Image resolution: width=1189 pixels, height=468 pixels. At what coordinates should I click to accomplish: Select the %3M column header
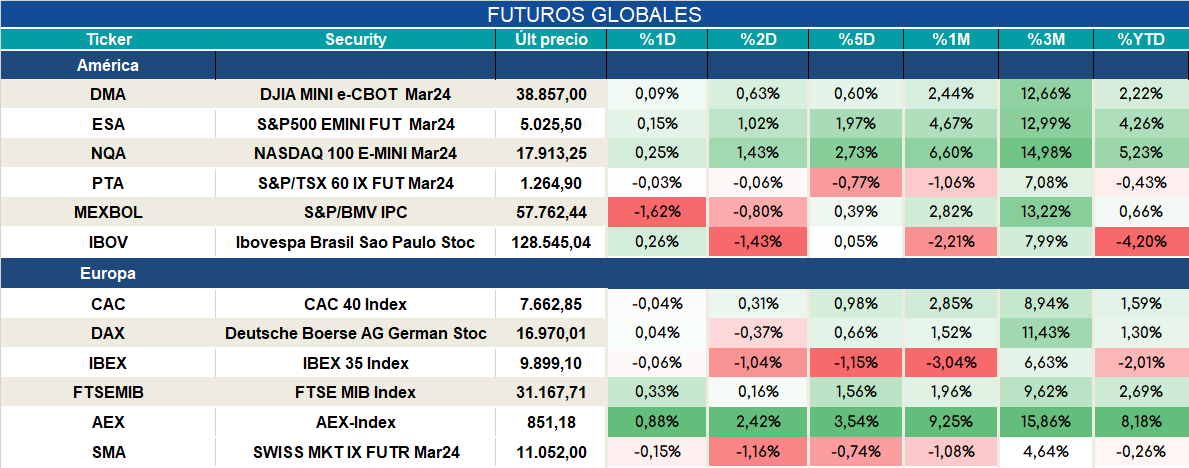(1046, 40)
